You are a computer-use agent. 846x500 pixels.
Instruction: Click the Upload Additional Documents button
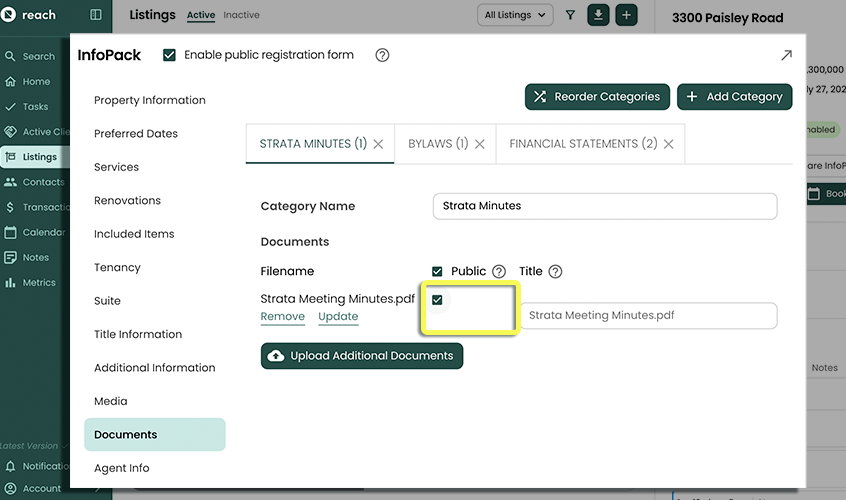coord(362,356)
